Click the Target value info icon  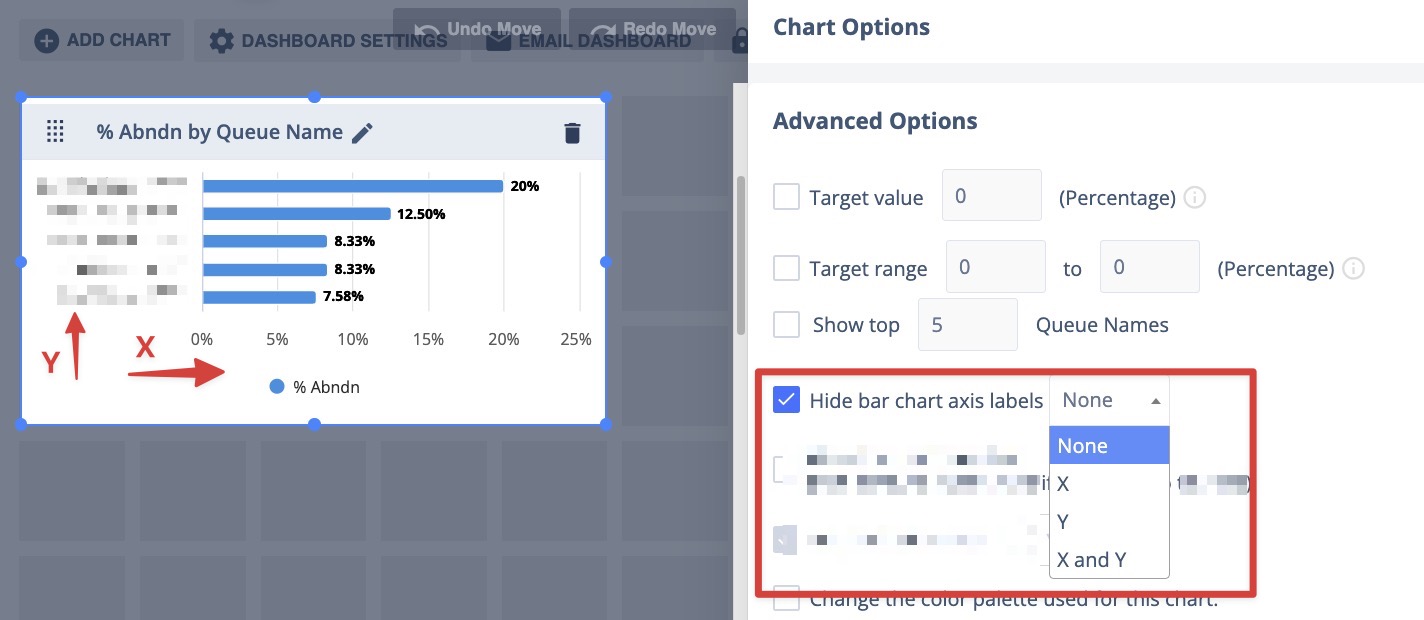pyautogui.click(x=1194, y=198)
